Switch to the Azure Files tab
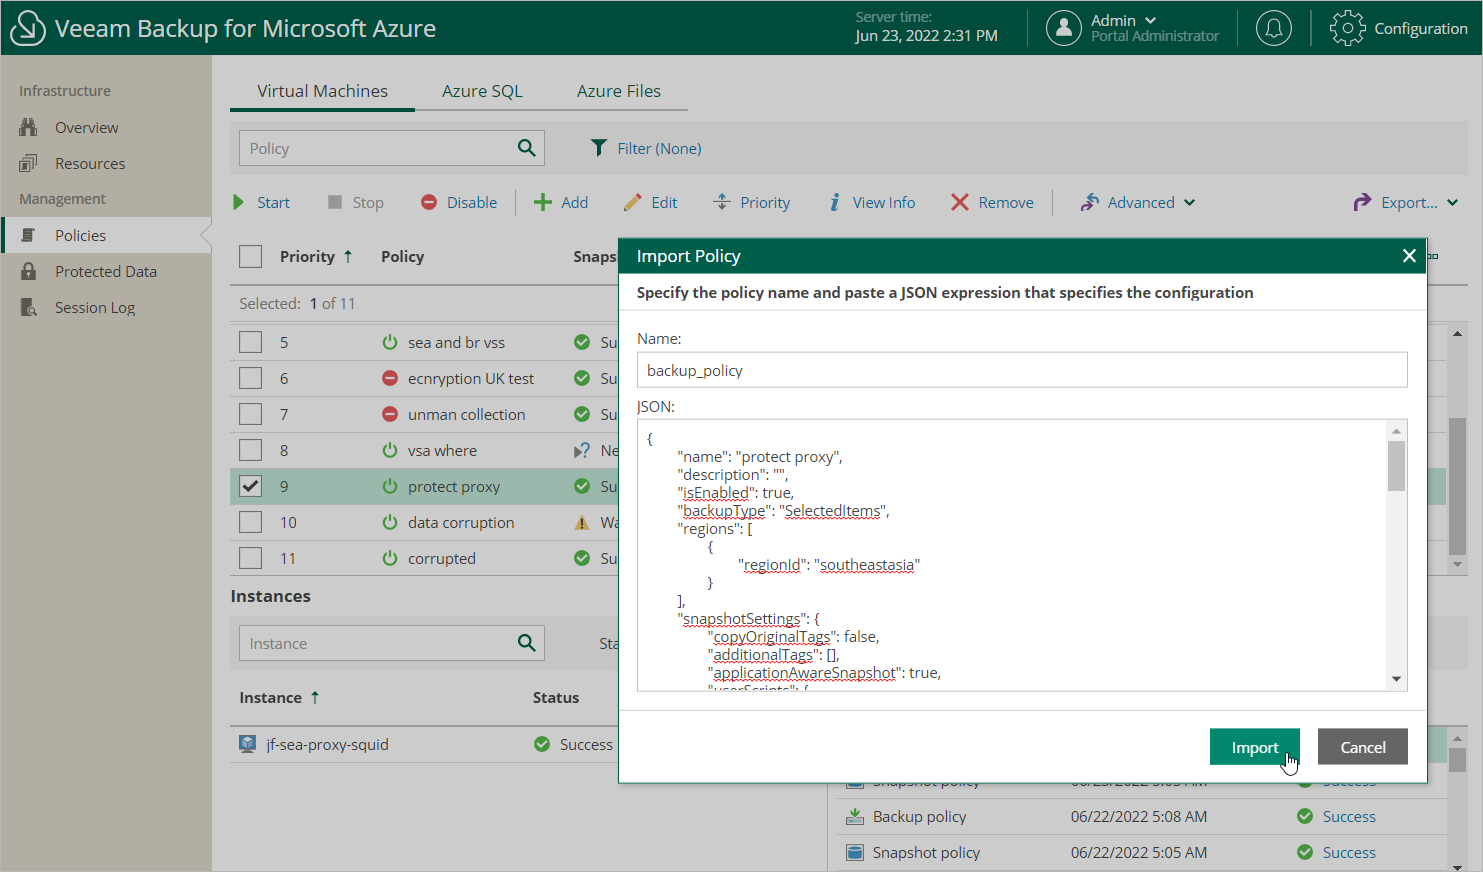Screen dimensions: 1483x872 click(618, 91)
